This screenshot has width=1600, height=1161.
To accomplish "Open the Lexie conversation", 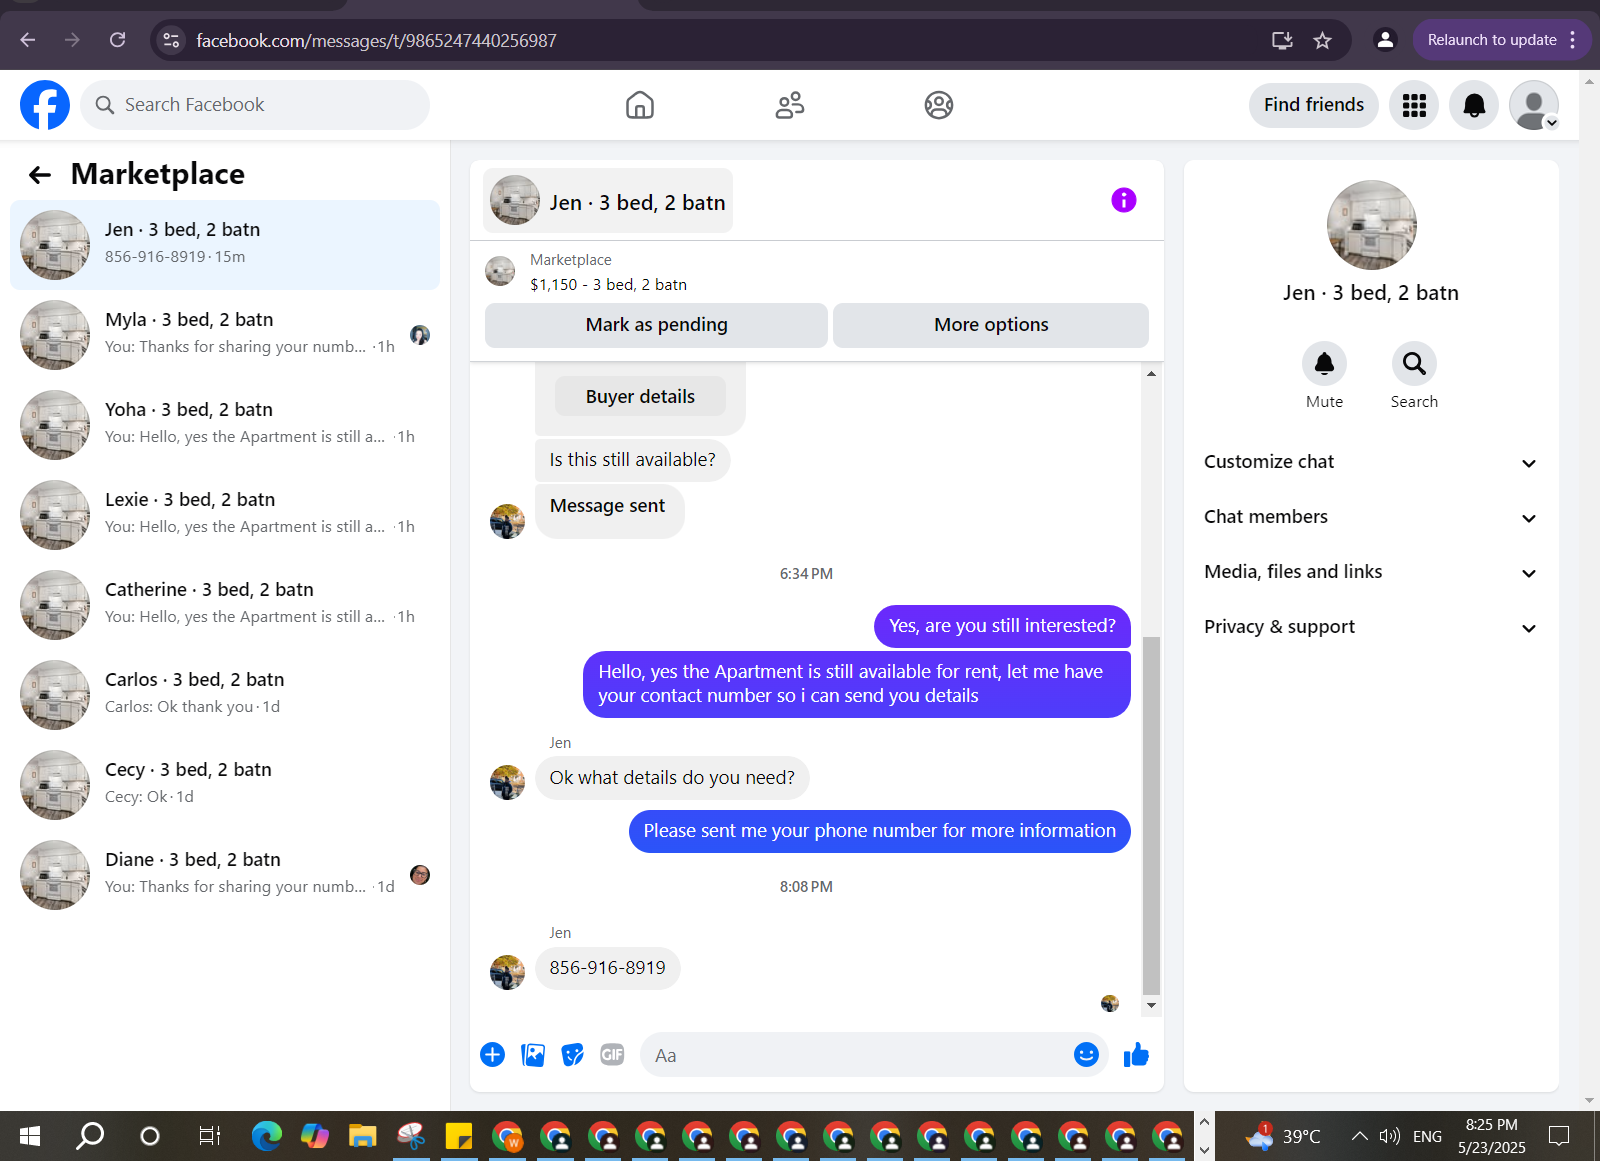I will (225, 515).
